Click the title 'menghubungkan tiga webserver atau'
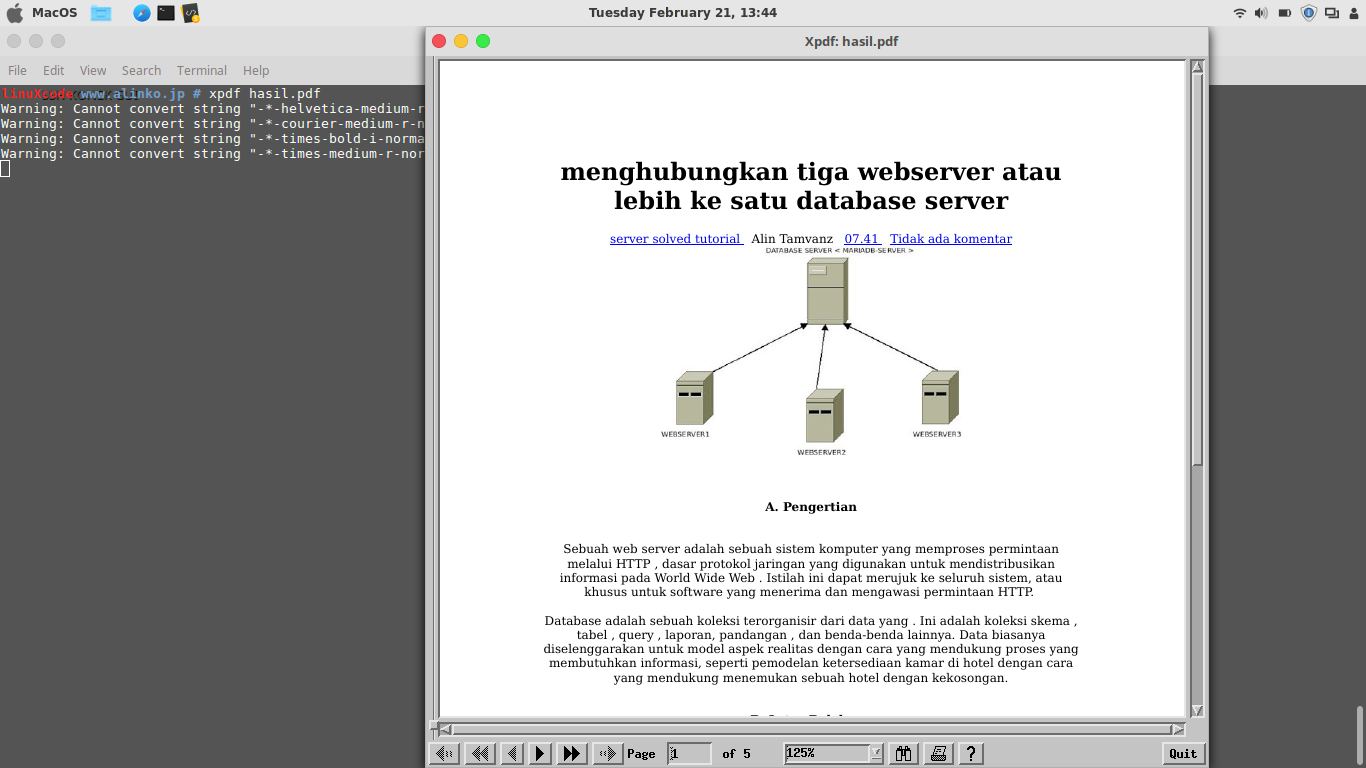Image resolution: width=1366 pixels, height=768 pixels. click(811, 172)
